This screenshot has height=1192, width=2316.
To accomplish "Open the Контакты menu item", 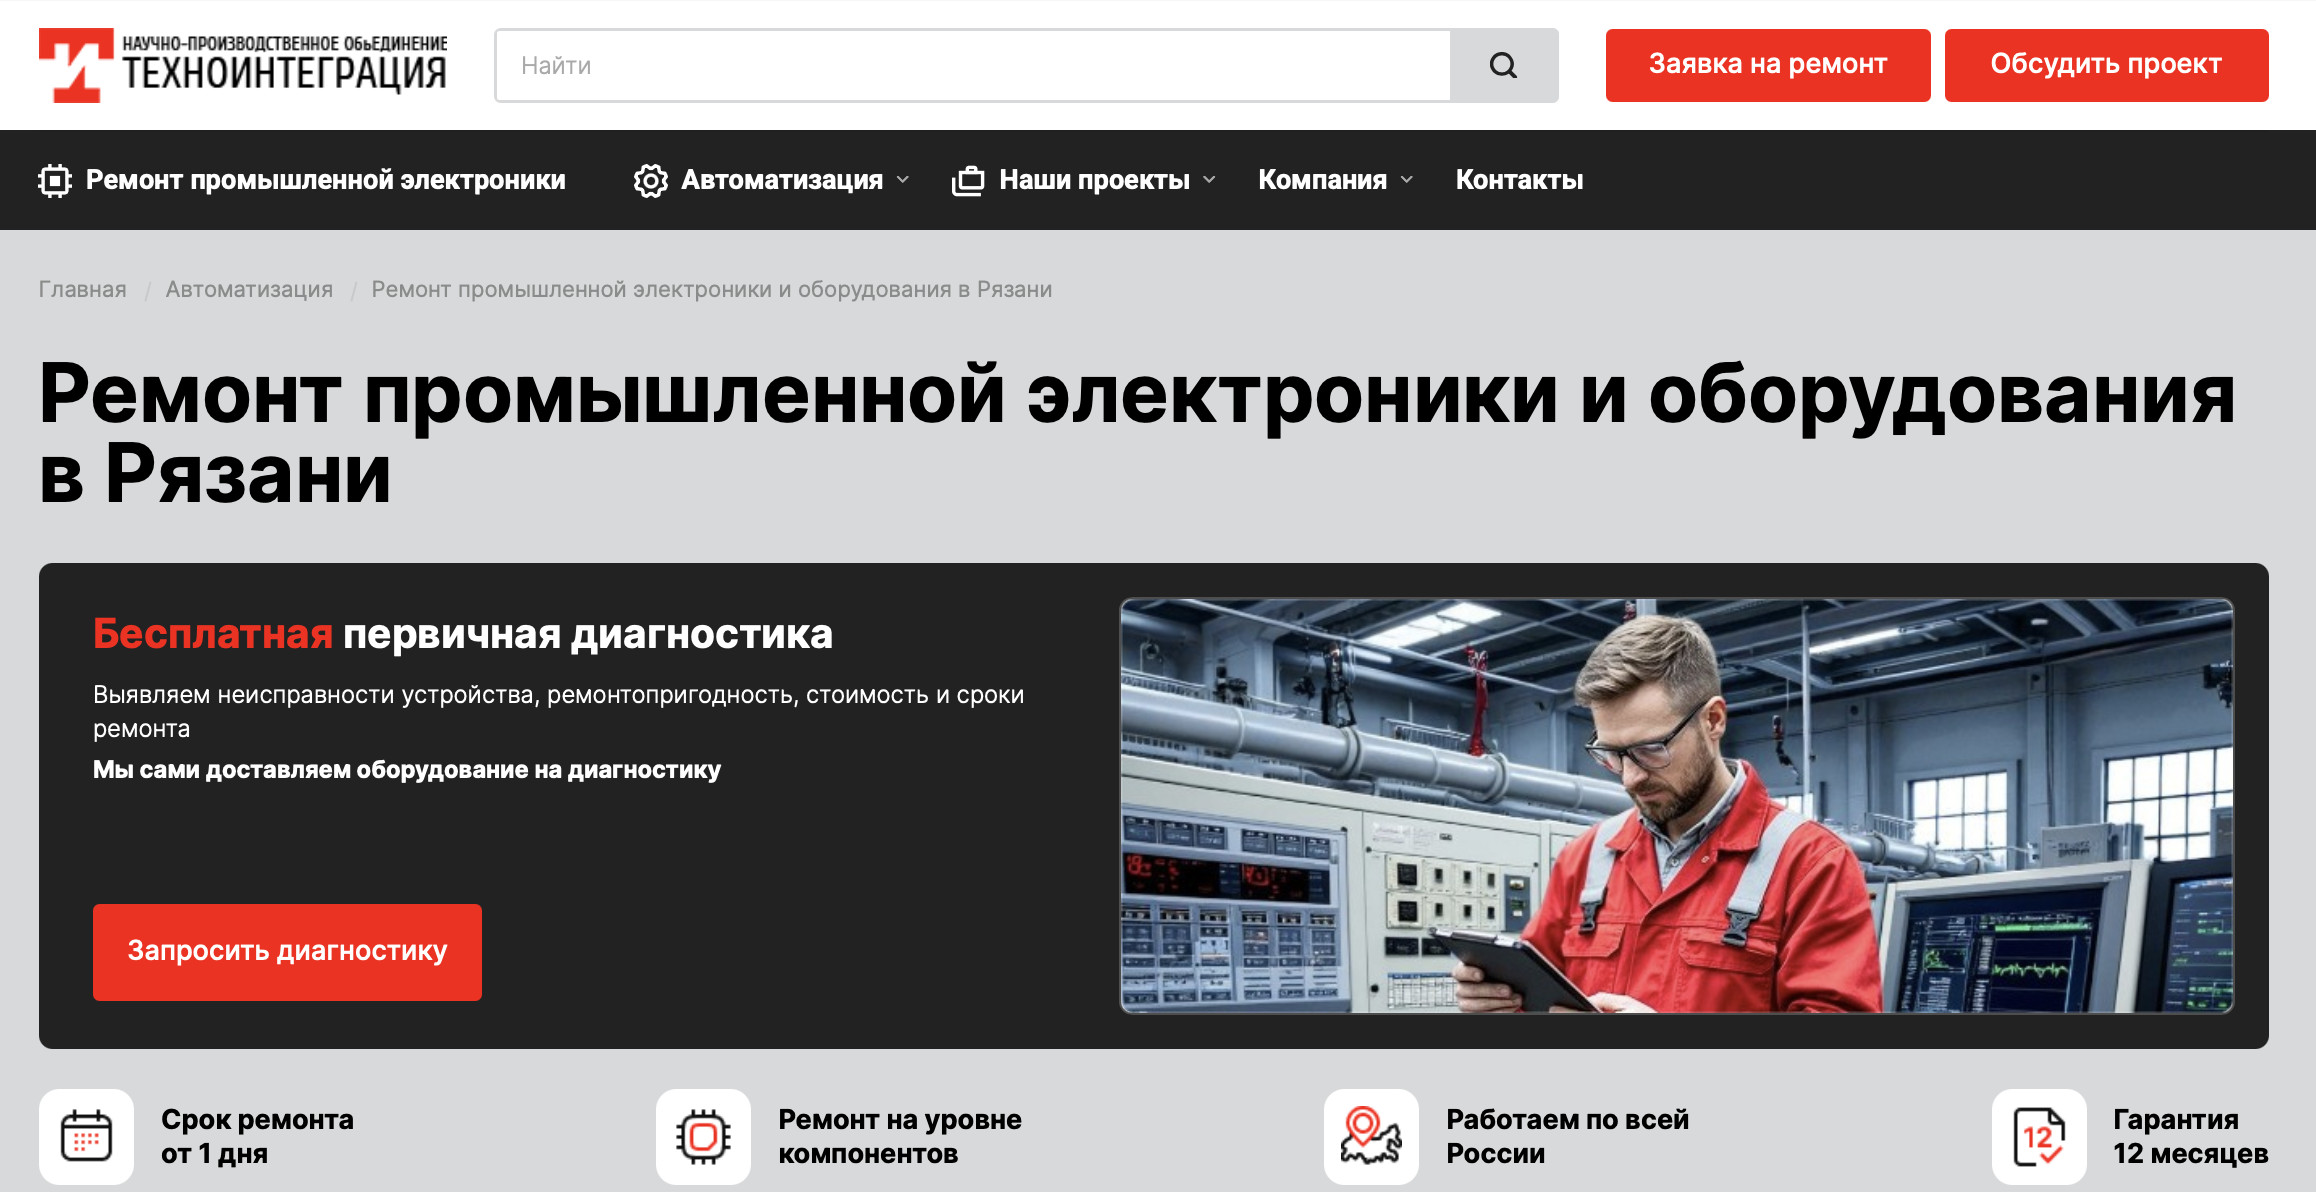I will [1519, 180].
